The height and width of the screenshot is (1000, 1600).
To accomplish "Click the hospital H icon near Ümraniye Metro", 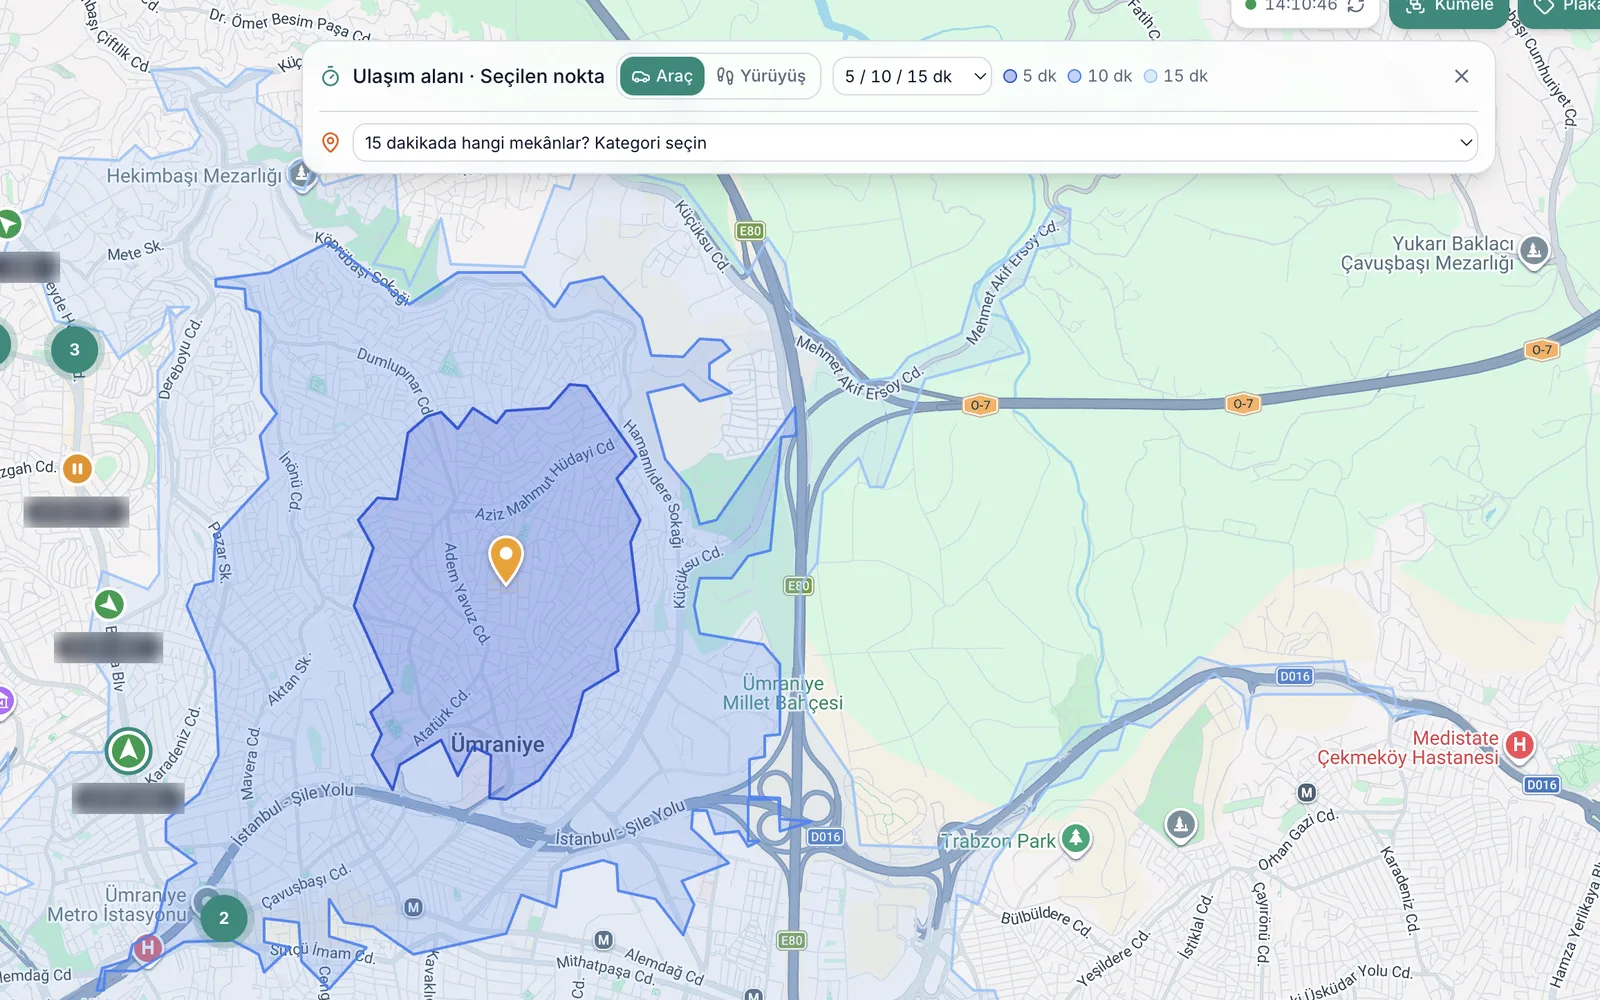I will (148, 947).
